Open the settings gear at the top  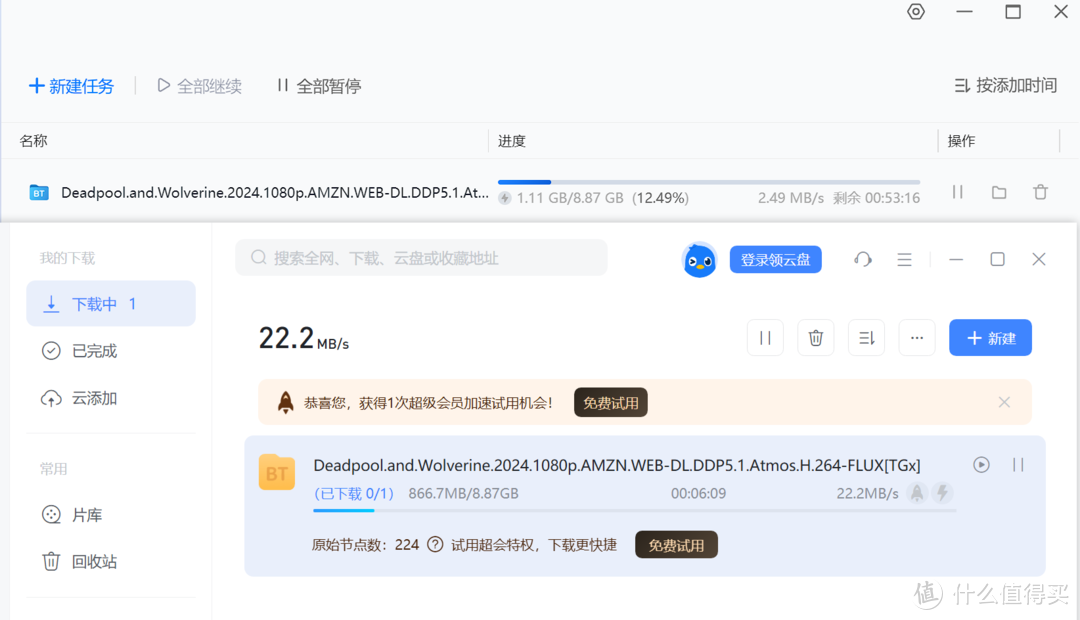pyautogui.click(x=915, y=12)
